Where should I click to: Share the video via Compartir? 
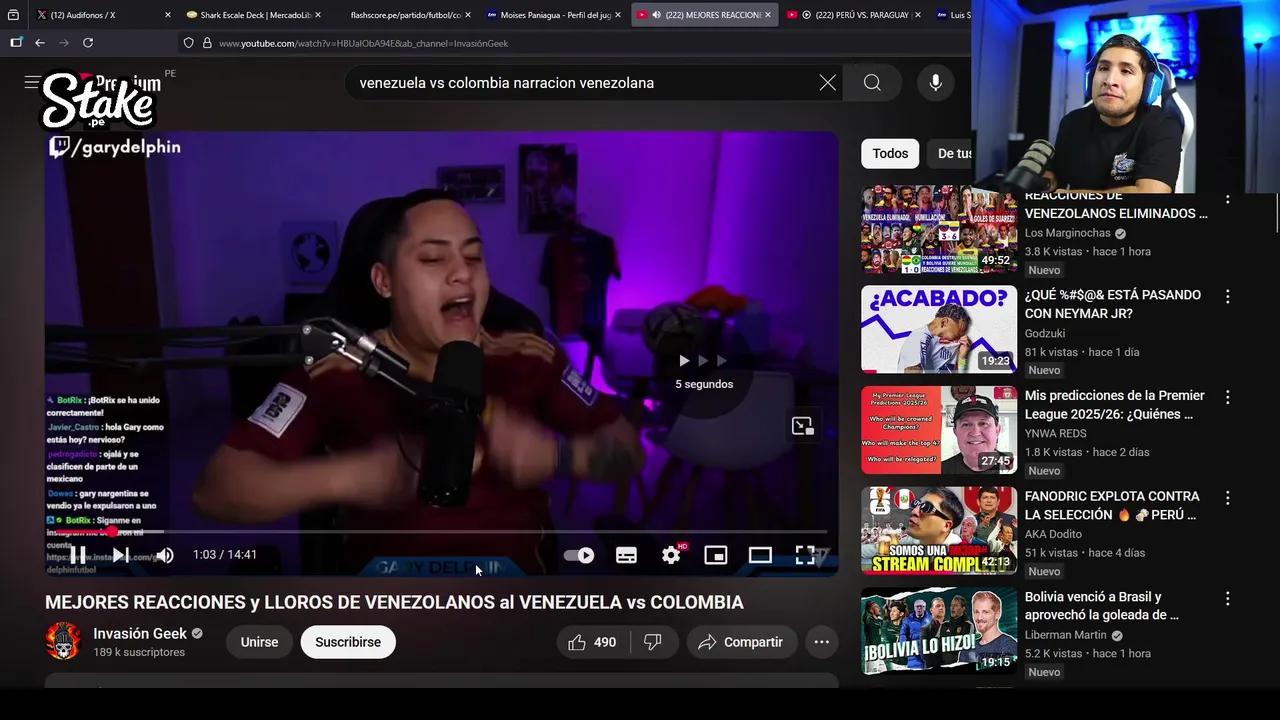click(x=741, y=642)
